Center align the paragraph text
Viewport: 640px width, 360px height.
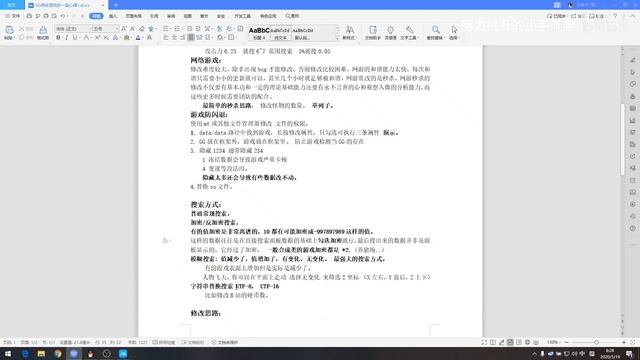[174, 38]
